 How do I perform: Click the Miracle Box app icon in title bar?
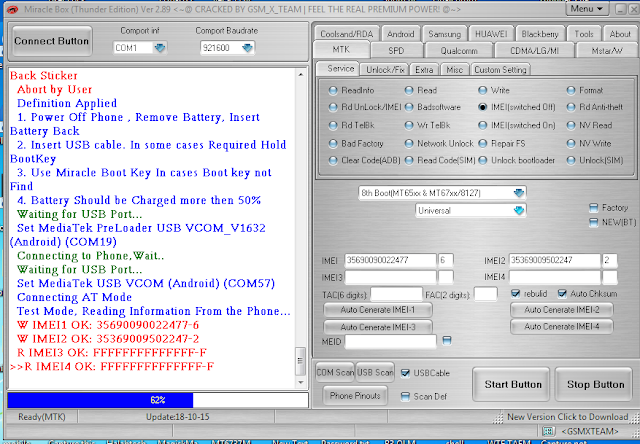pyautogui.click(x=13, y=9)
